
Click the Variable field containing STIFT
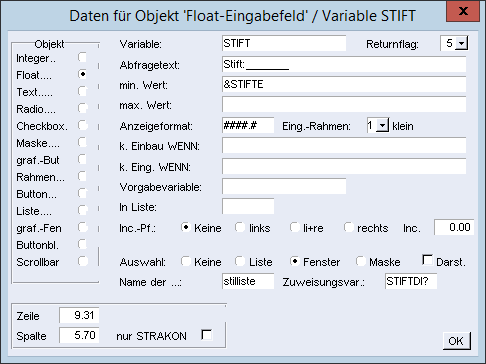[x=284, y=43]
